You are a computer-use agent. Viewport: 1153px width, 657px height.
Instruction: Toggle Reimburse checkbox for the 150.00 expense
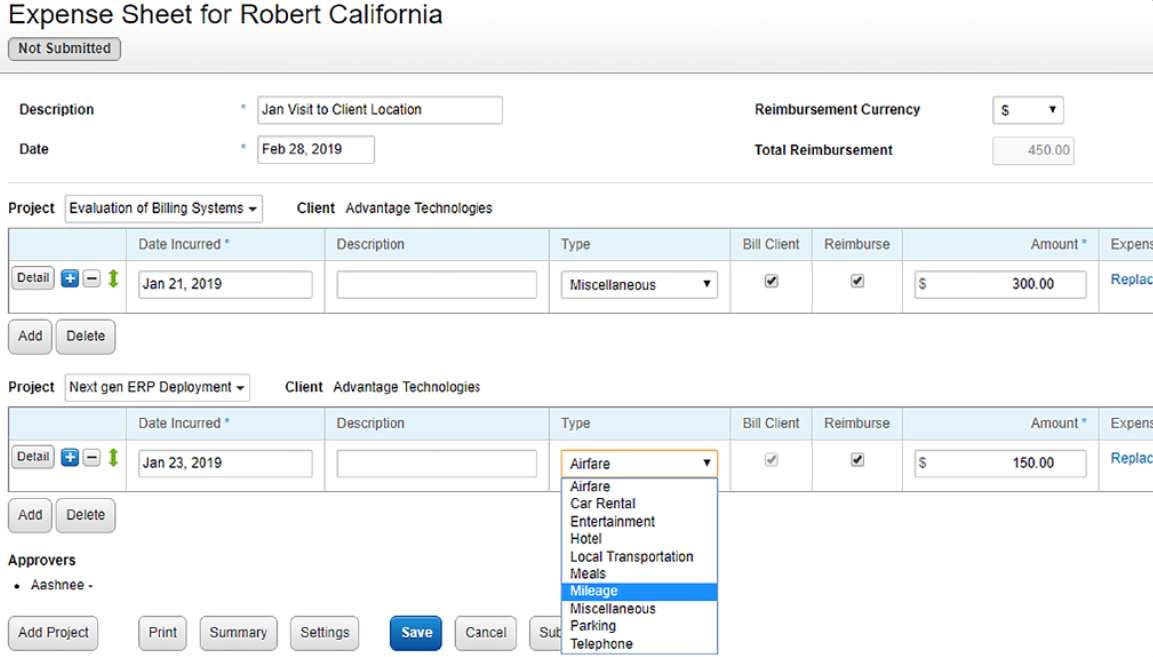click(x=857, y=461)
